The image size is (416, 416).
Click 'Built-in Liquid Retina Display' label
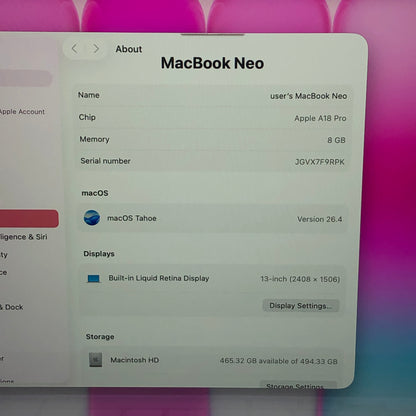[159, 278]
